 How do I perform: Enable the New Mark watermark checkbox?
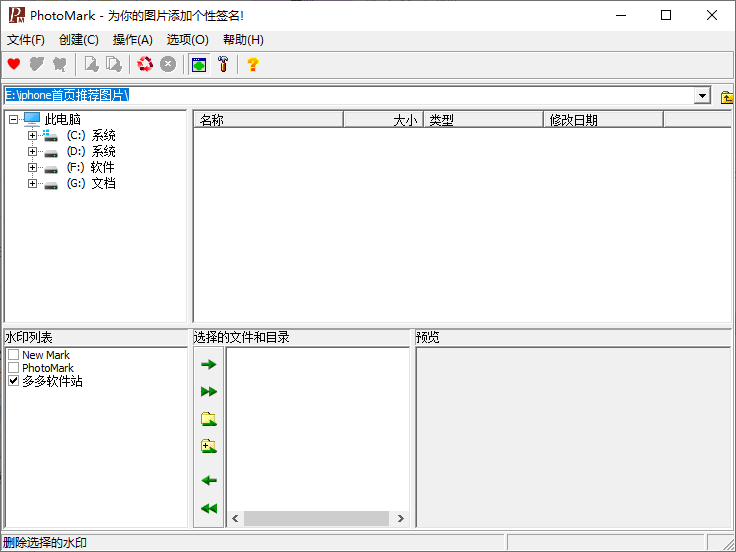13,355
